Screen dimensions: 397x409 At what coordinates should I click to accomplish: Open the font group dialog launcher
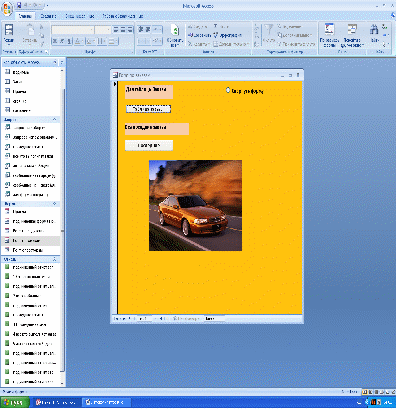pyautogui.click(x=131, y=52)
